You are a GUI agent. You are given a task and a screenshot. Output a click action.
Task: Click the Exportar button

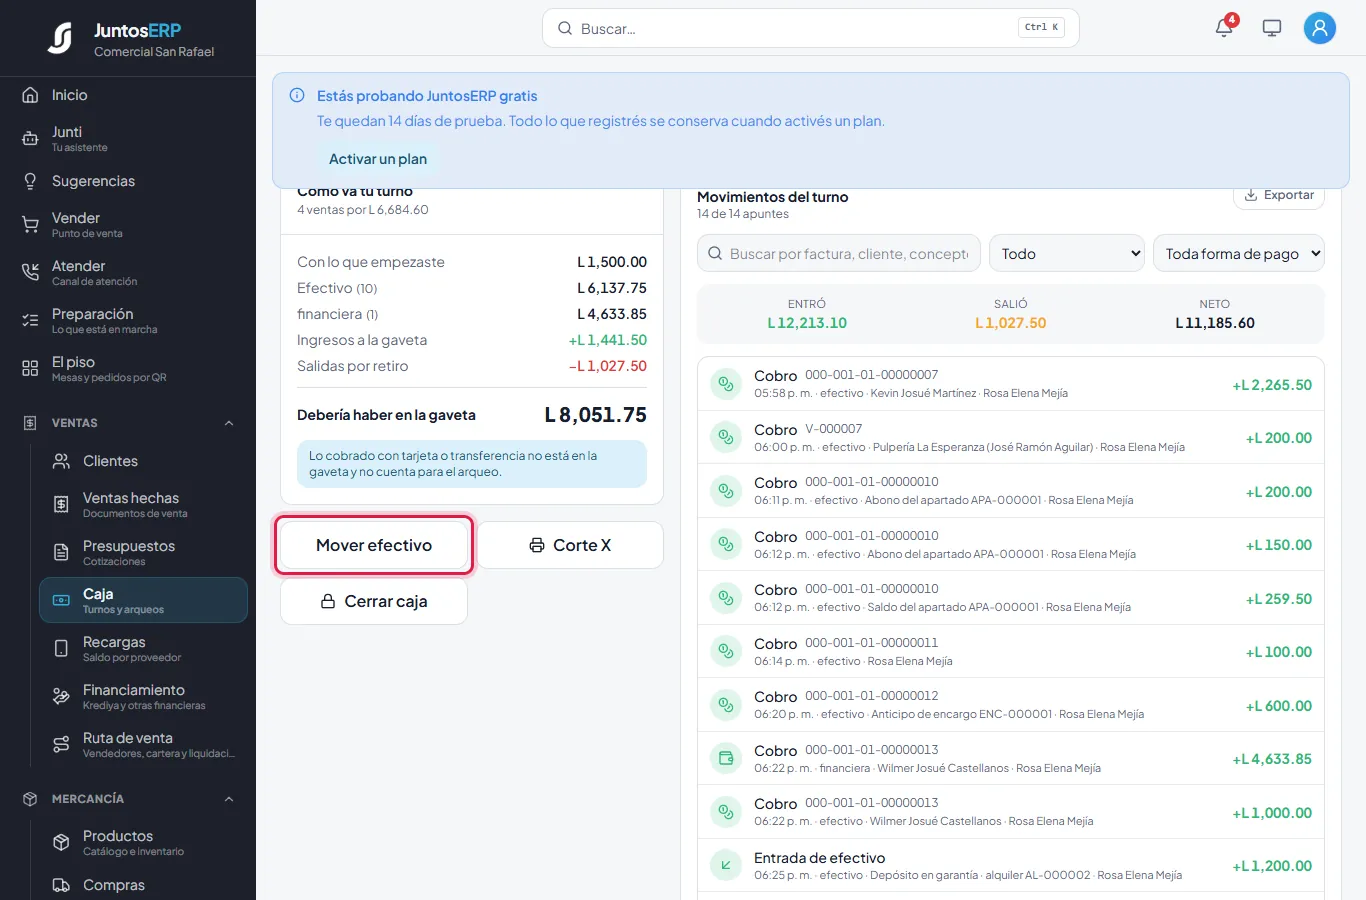pos(1279,195)
